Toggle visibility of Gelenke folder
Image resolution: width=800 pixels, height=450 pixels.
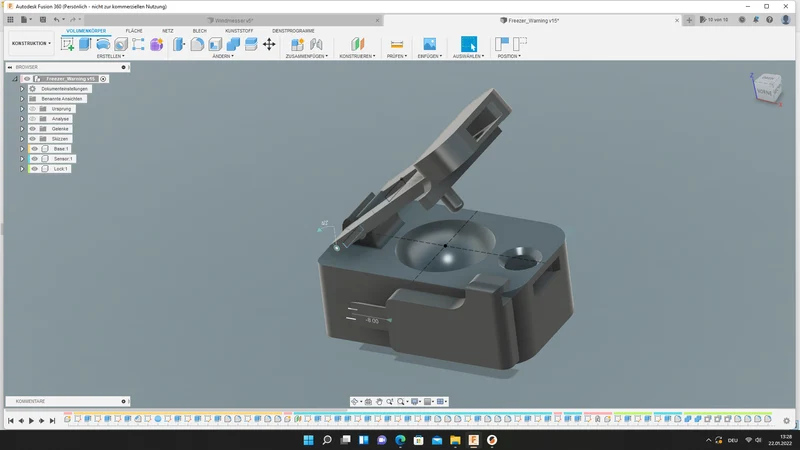[33, 129]
